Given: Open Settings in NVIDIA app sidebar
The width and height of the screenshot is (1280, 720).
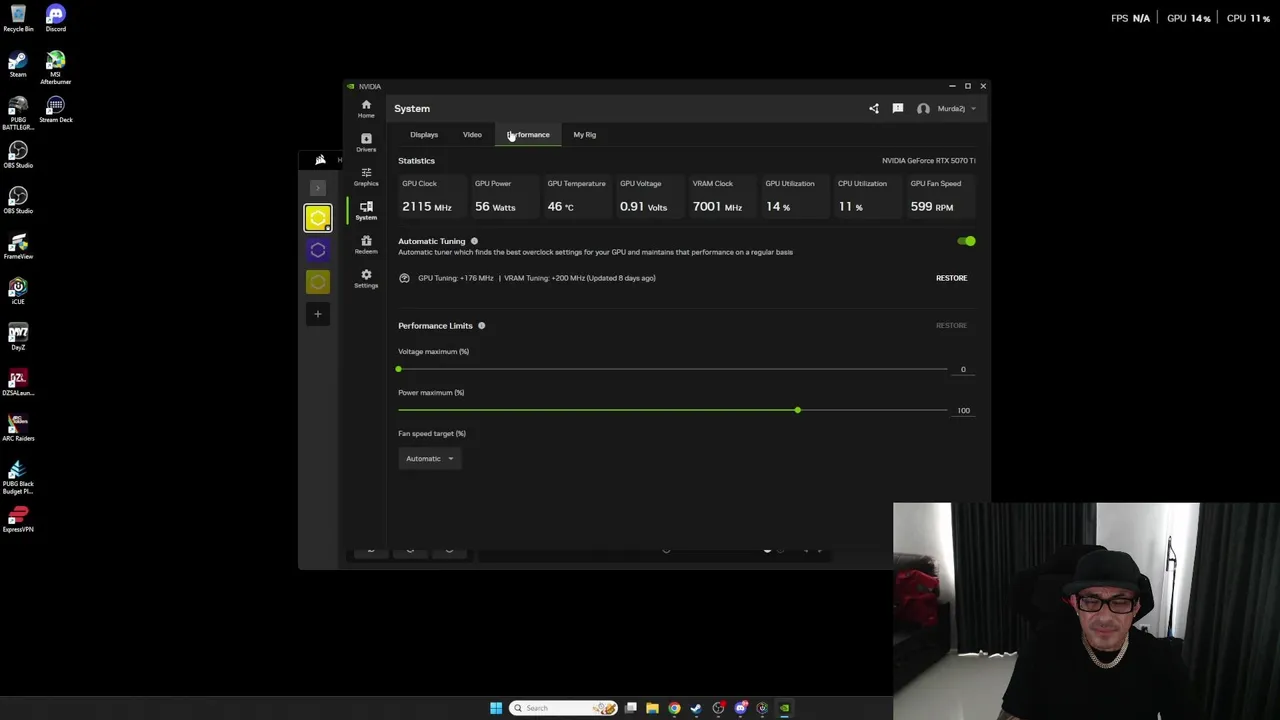Looking at the screenshot, I should [366, 278].
